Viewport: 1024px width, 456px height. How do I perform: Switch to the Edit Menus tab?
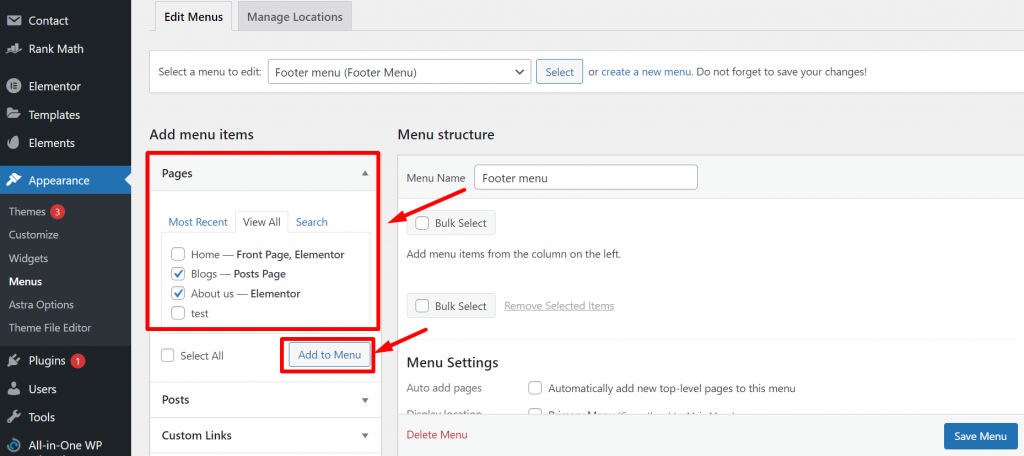[x=193, y=17]
